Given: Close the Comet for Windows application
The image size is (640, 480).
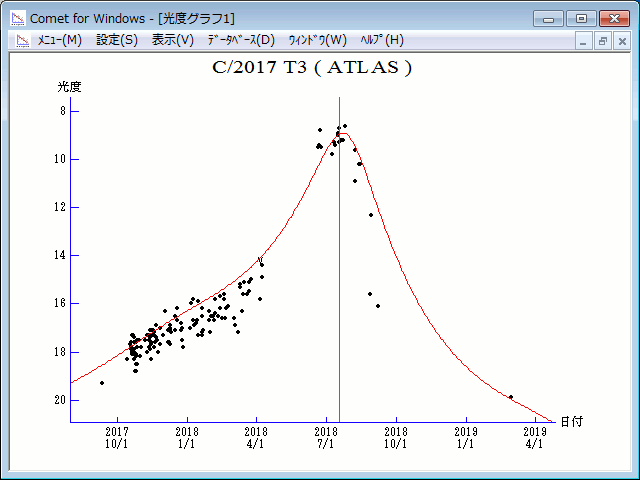Looking at the screenshot, I should (612, 17).
